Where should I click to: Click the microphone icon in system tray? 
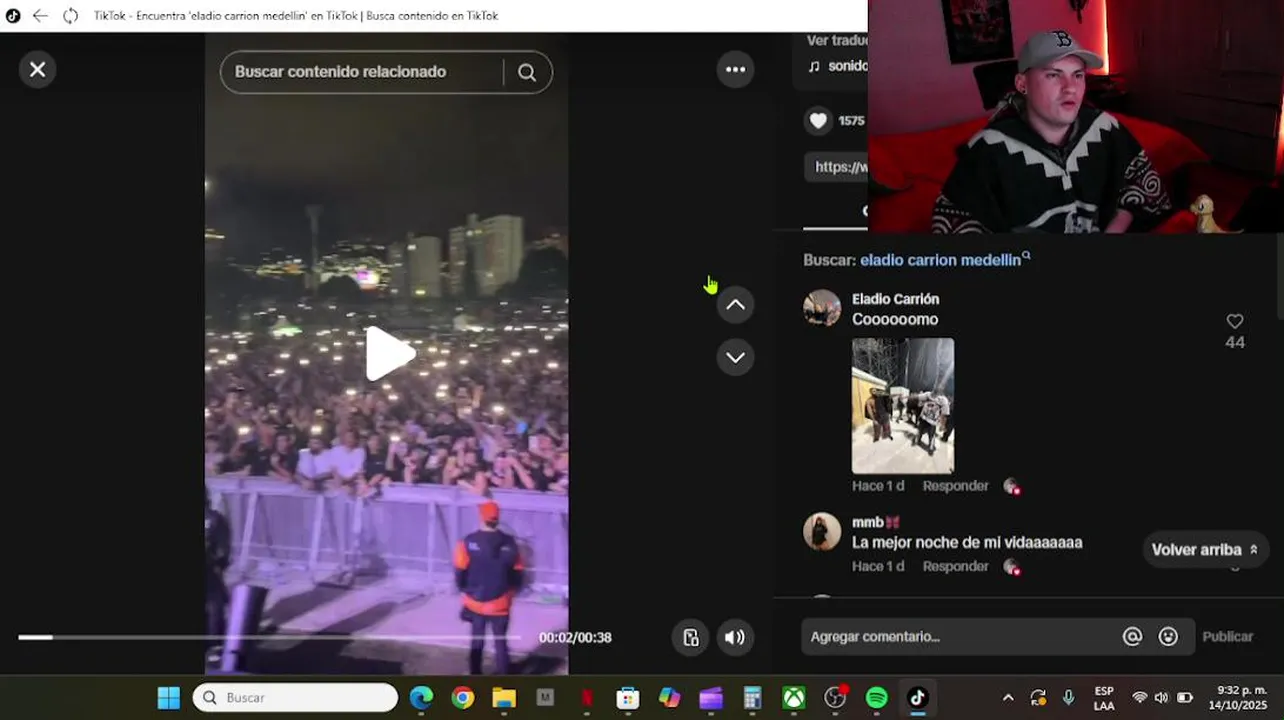(x=1069, y=698)
